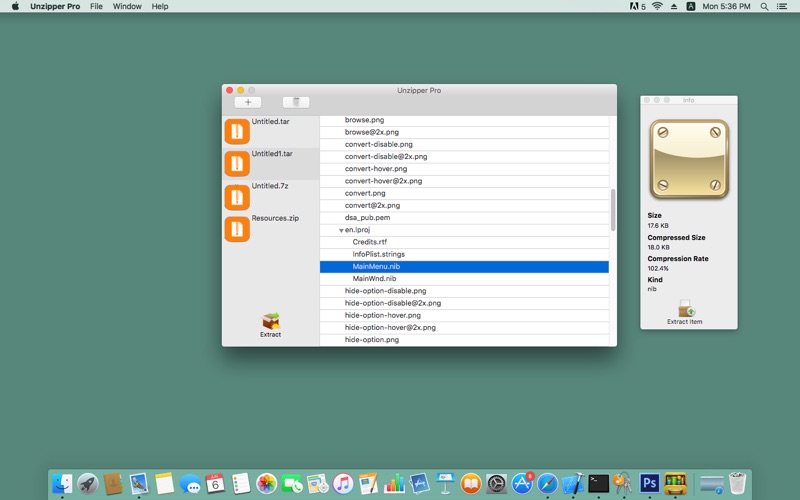This screenshot has height=500, width=800.
Task: Open Calendar in the Dock
Action: pyautogui.click(x=215, y=483)
